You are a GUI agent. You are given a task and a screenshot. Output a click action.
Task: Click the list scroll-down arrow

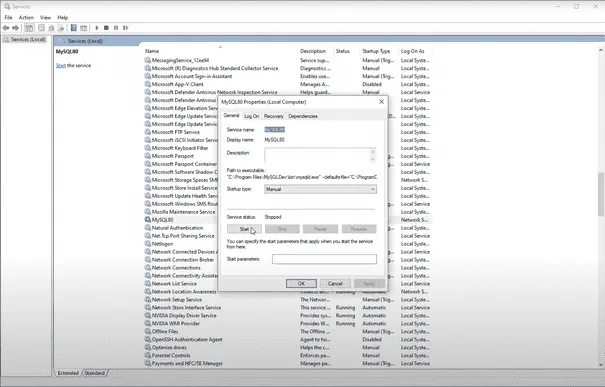click(601, 364)
